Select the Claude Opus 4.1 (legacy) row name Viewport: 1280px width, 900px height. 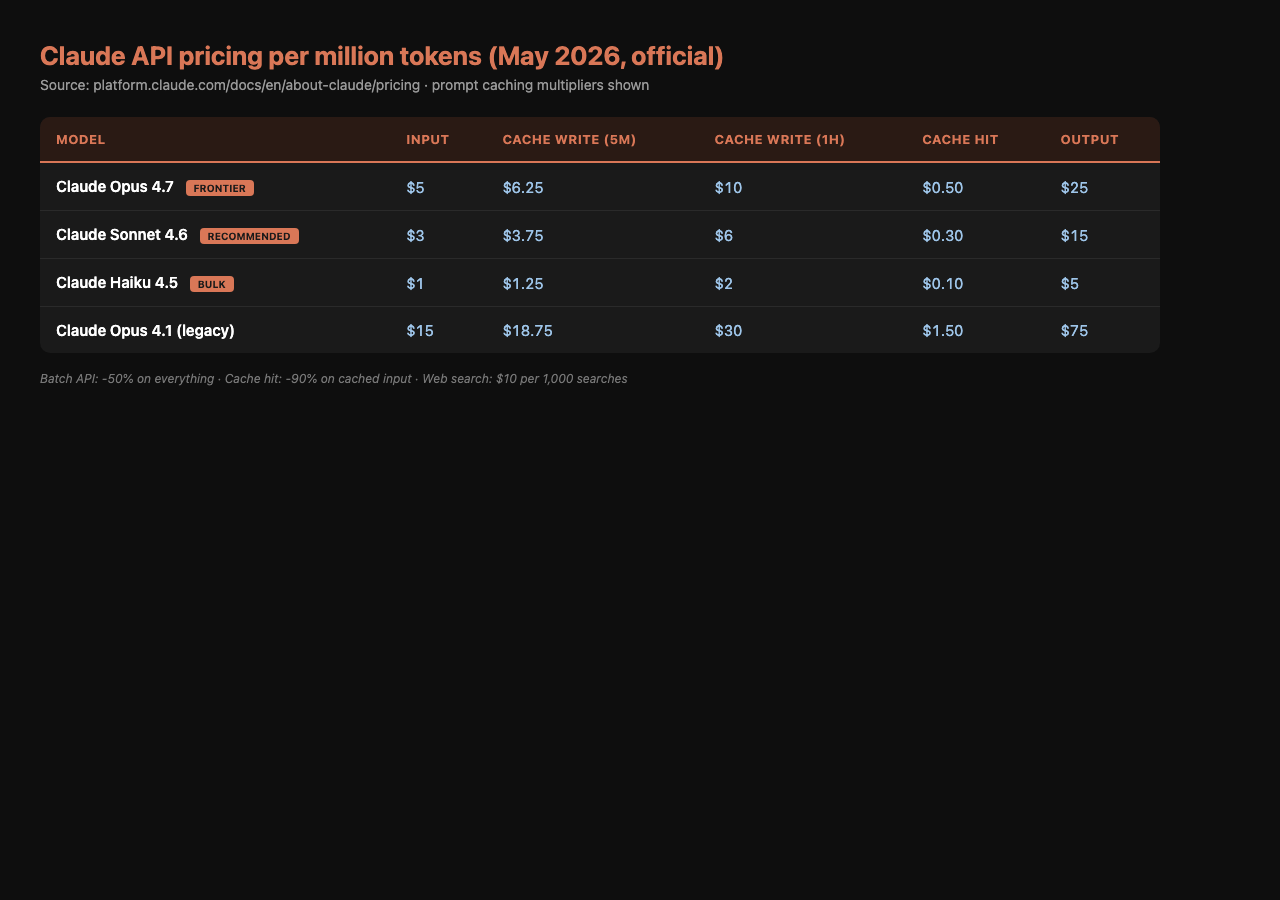(x=145, y=330)
